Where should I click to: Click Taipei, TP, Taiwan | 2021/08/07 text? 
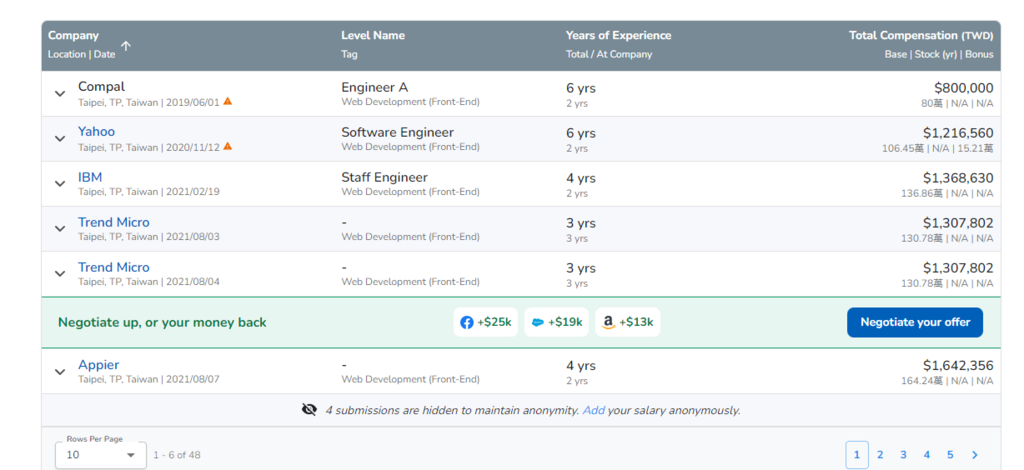[x=149, y=379]
